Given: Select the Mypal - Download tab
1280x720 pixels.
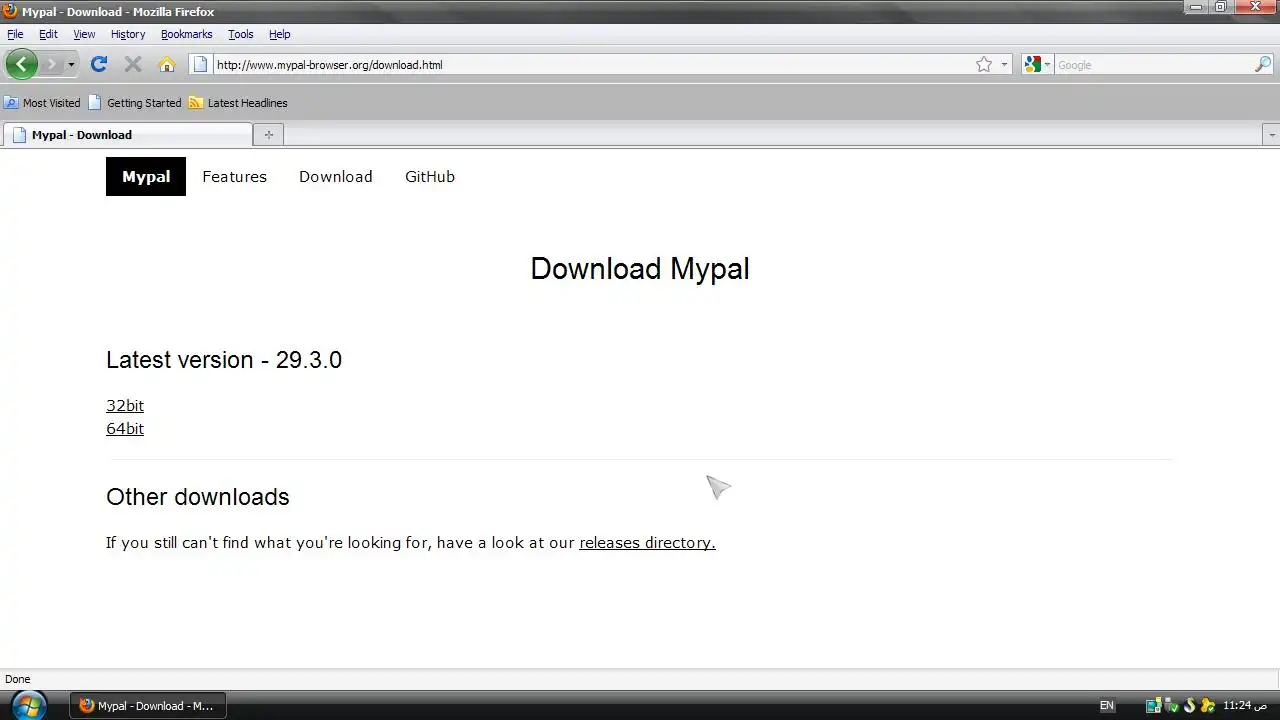Looking at the screenshot, I should pyautogui.click(x=127, y=135).
